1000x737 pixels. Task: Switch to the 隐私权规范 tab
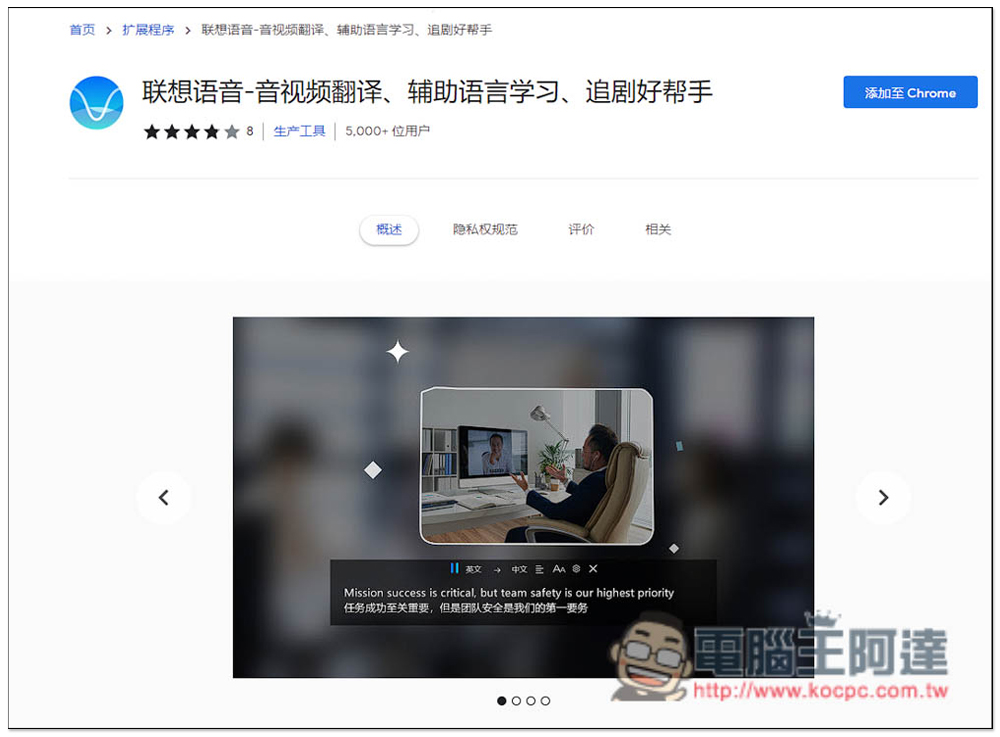tap(485, 230)
